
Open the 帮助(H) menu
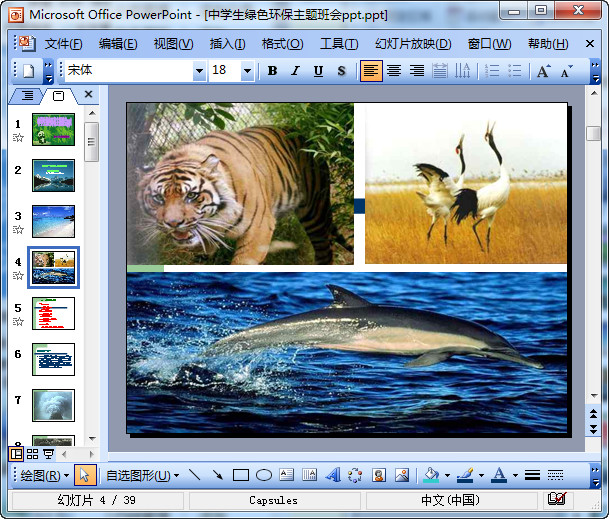coord(548,44)
